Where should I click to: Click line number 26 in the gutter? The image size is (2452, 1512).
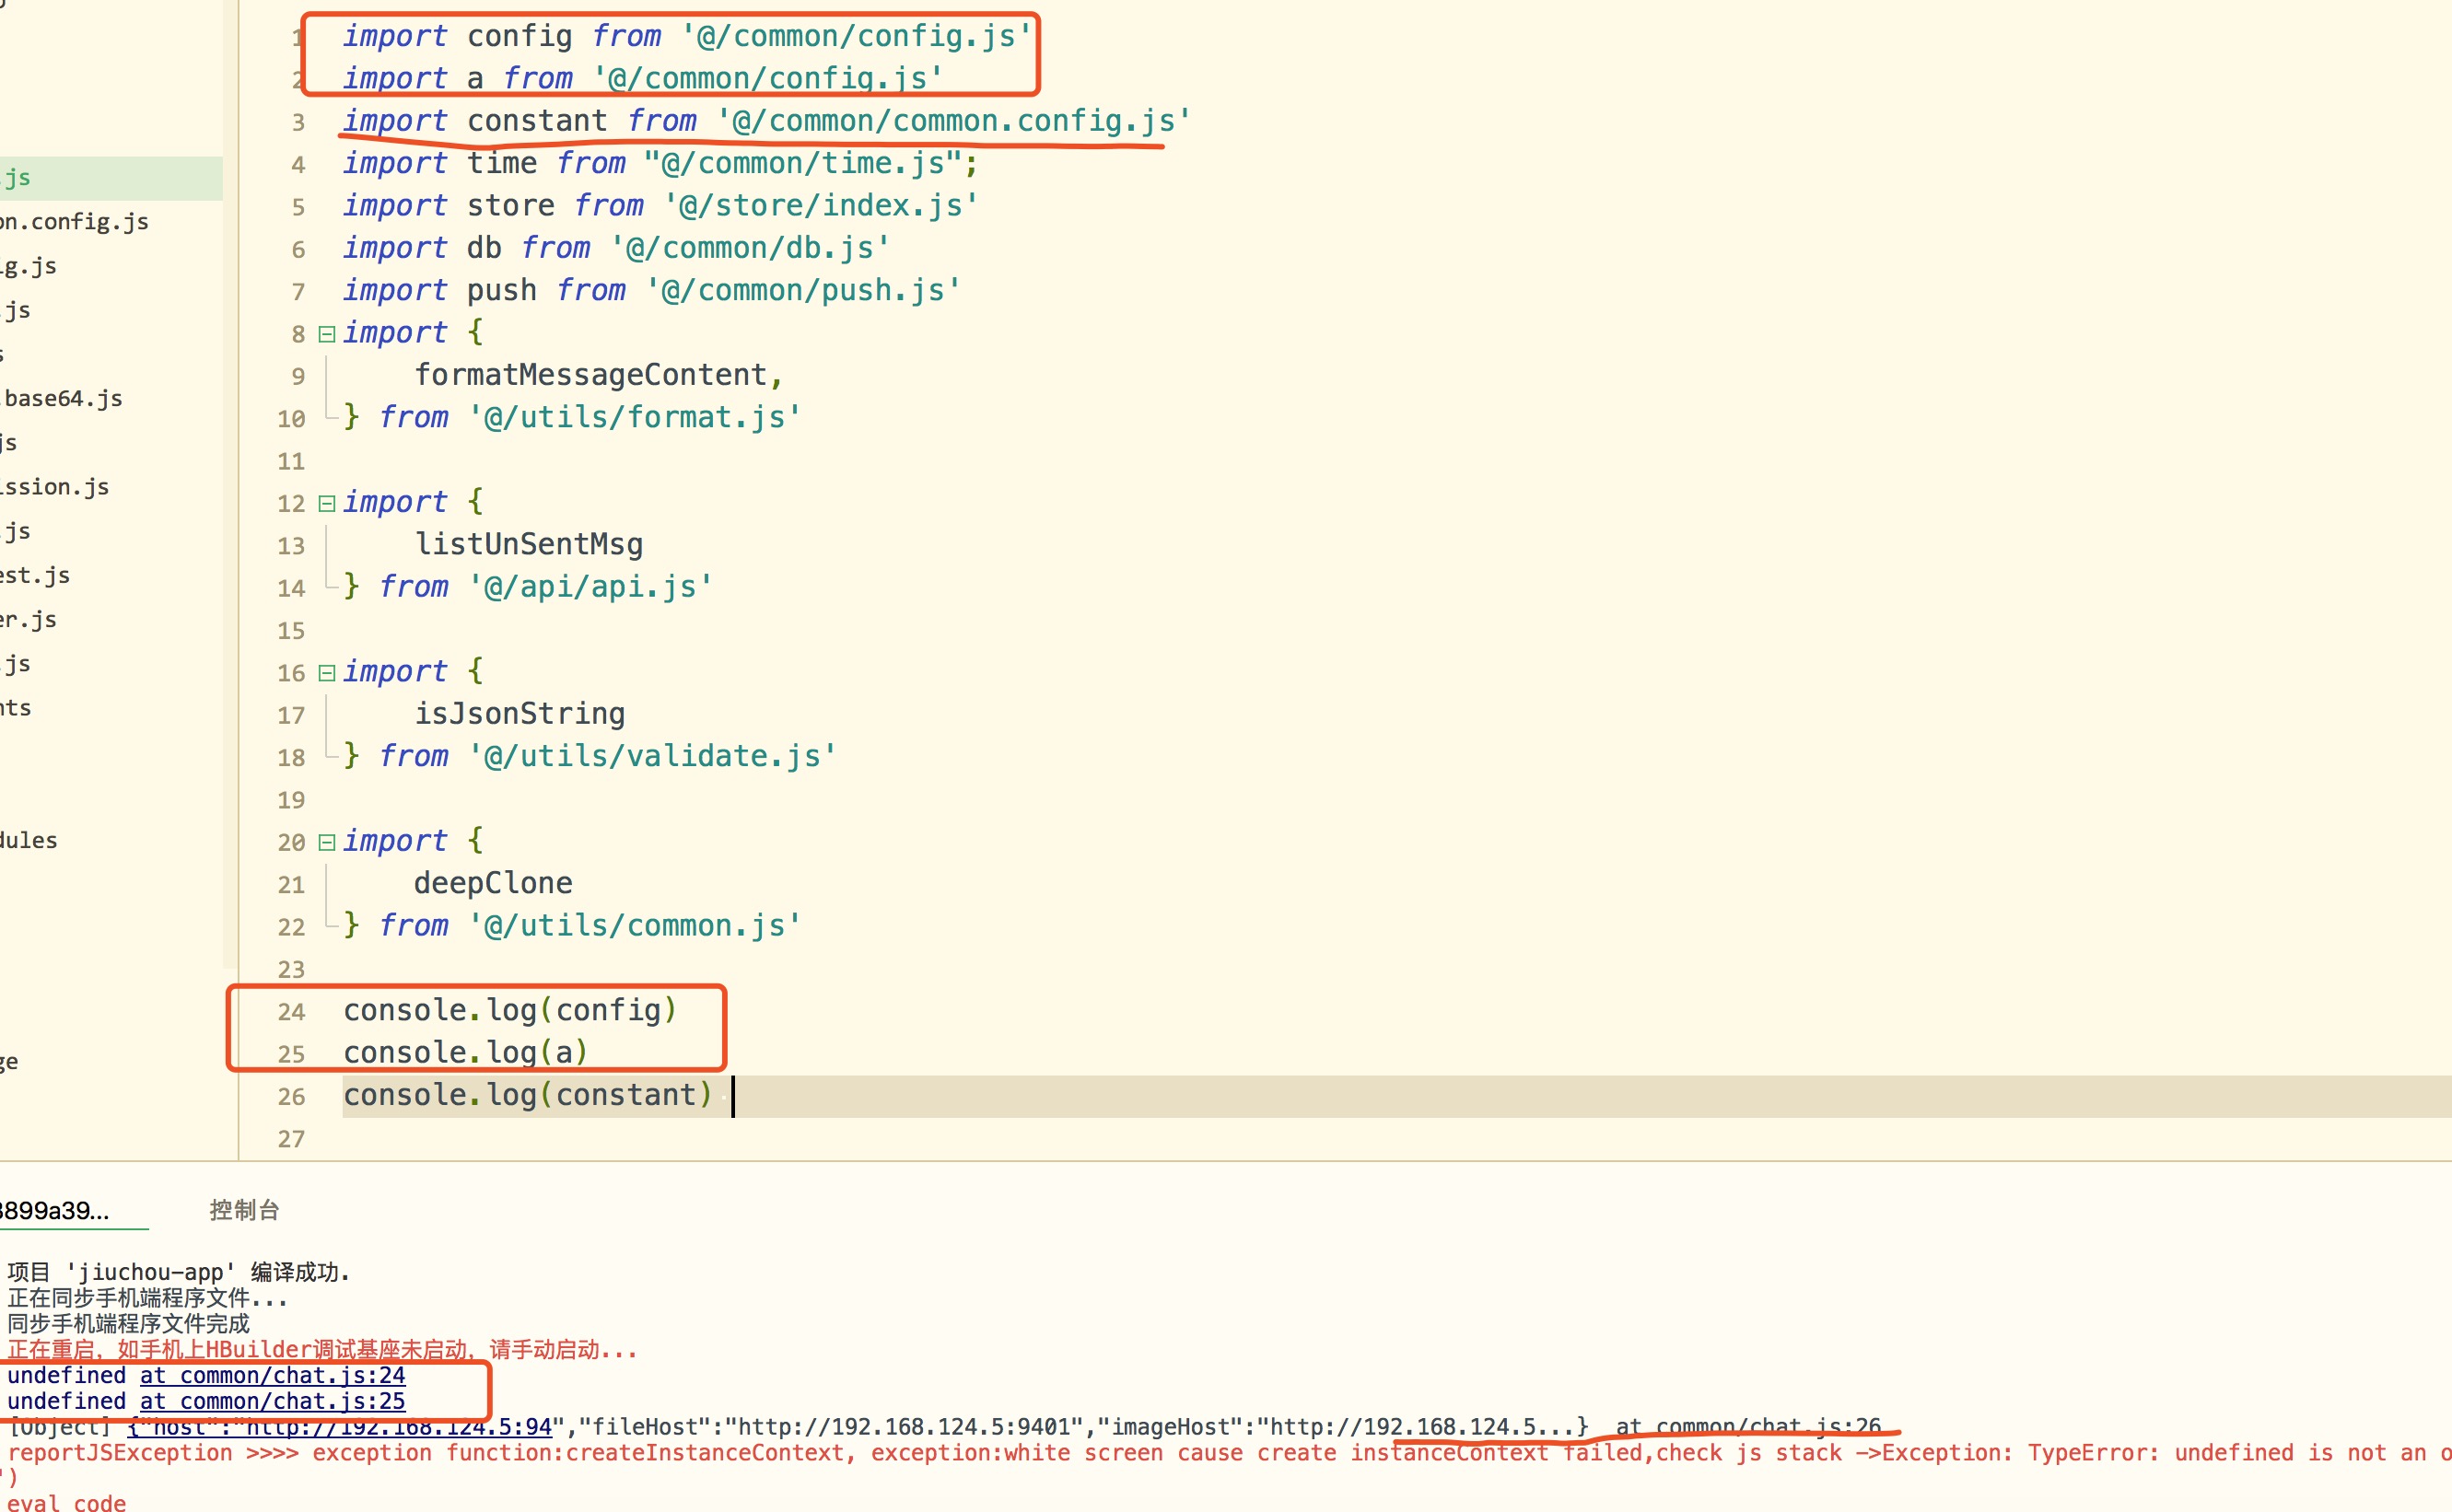pos(291,1096)
